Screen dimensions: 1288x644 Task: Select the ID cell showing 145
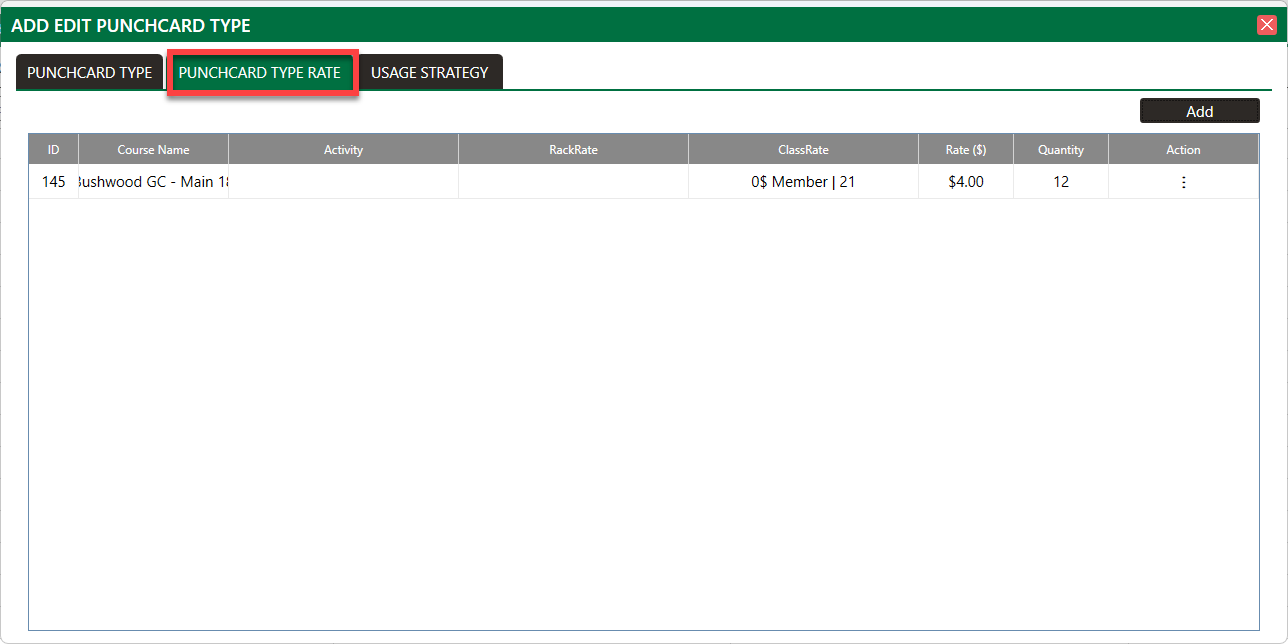pos(54,182)
